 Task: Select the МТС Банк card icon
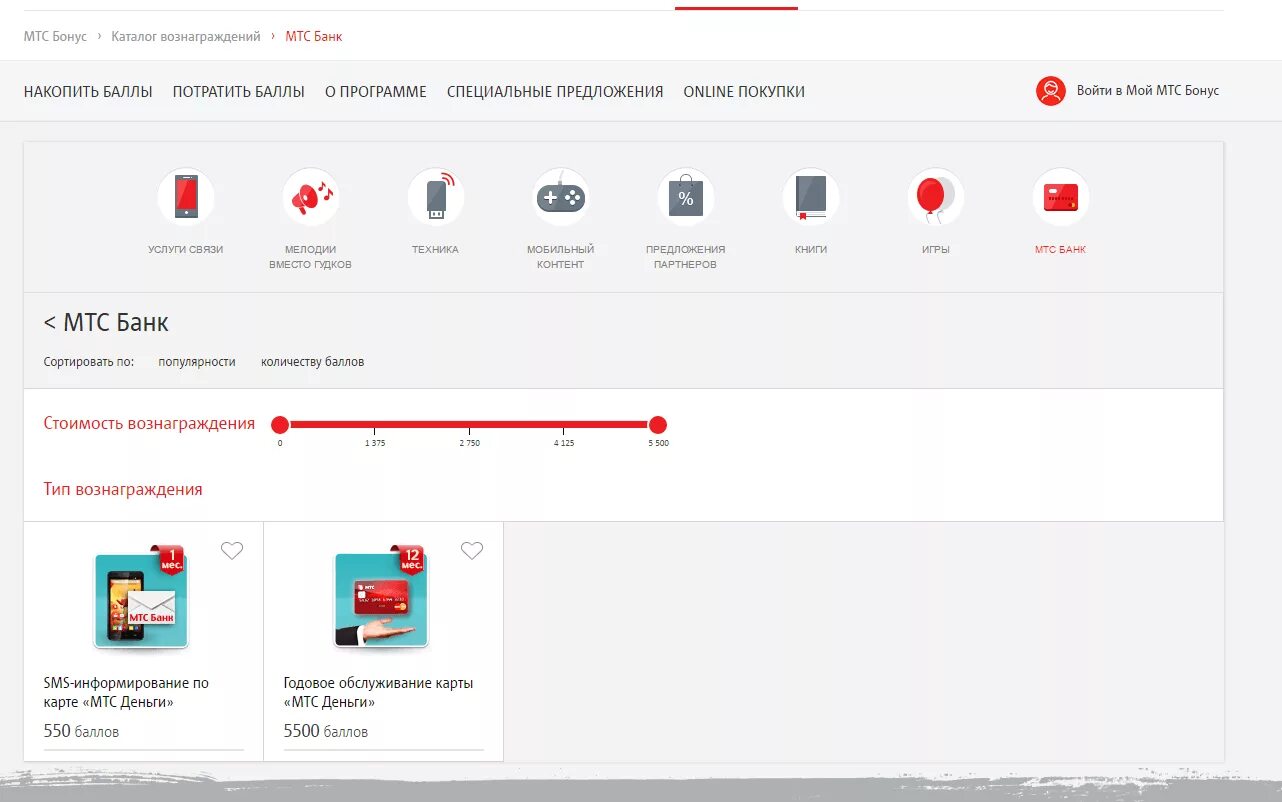[x=1061, y=196]
